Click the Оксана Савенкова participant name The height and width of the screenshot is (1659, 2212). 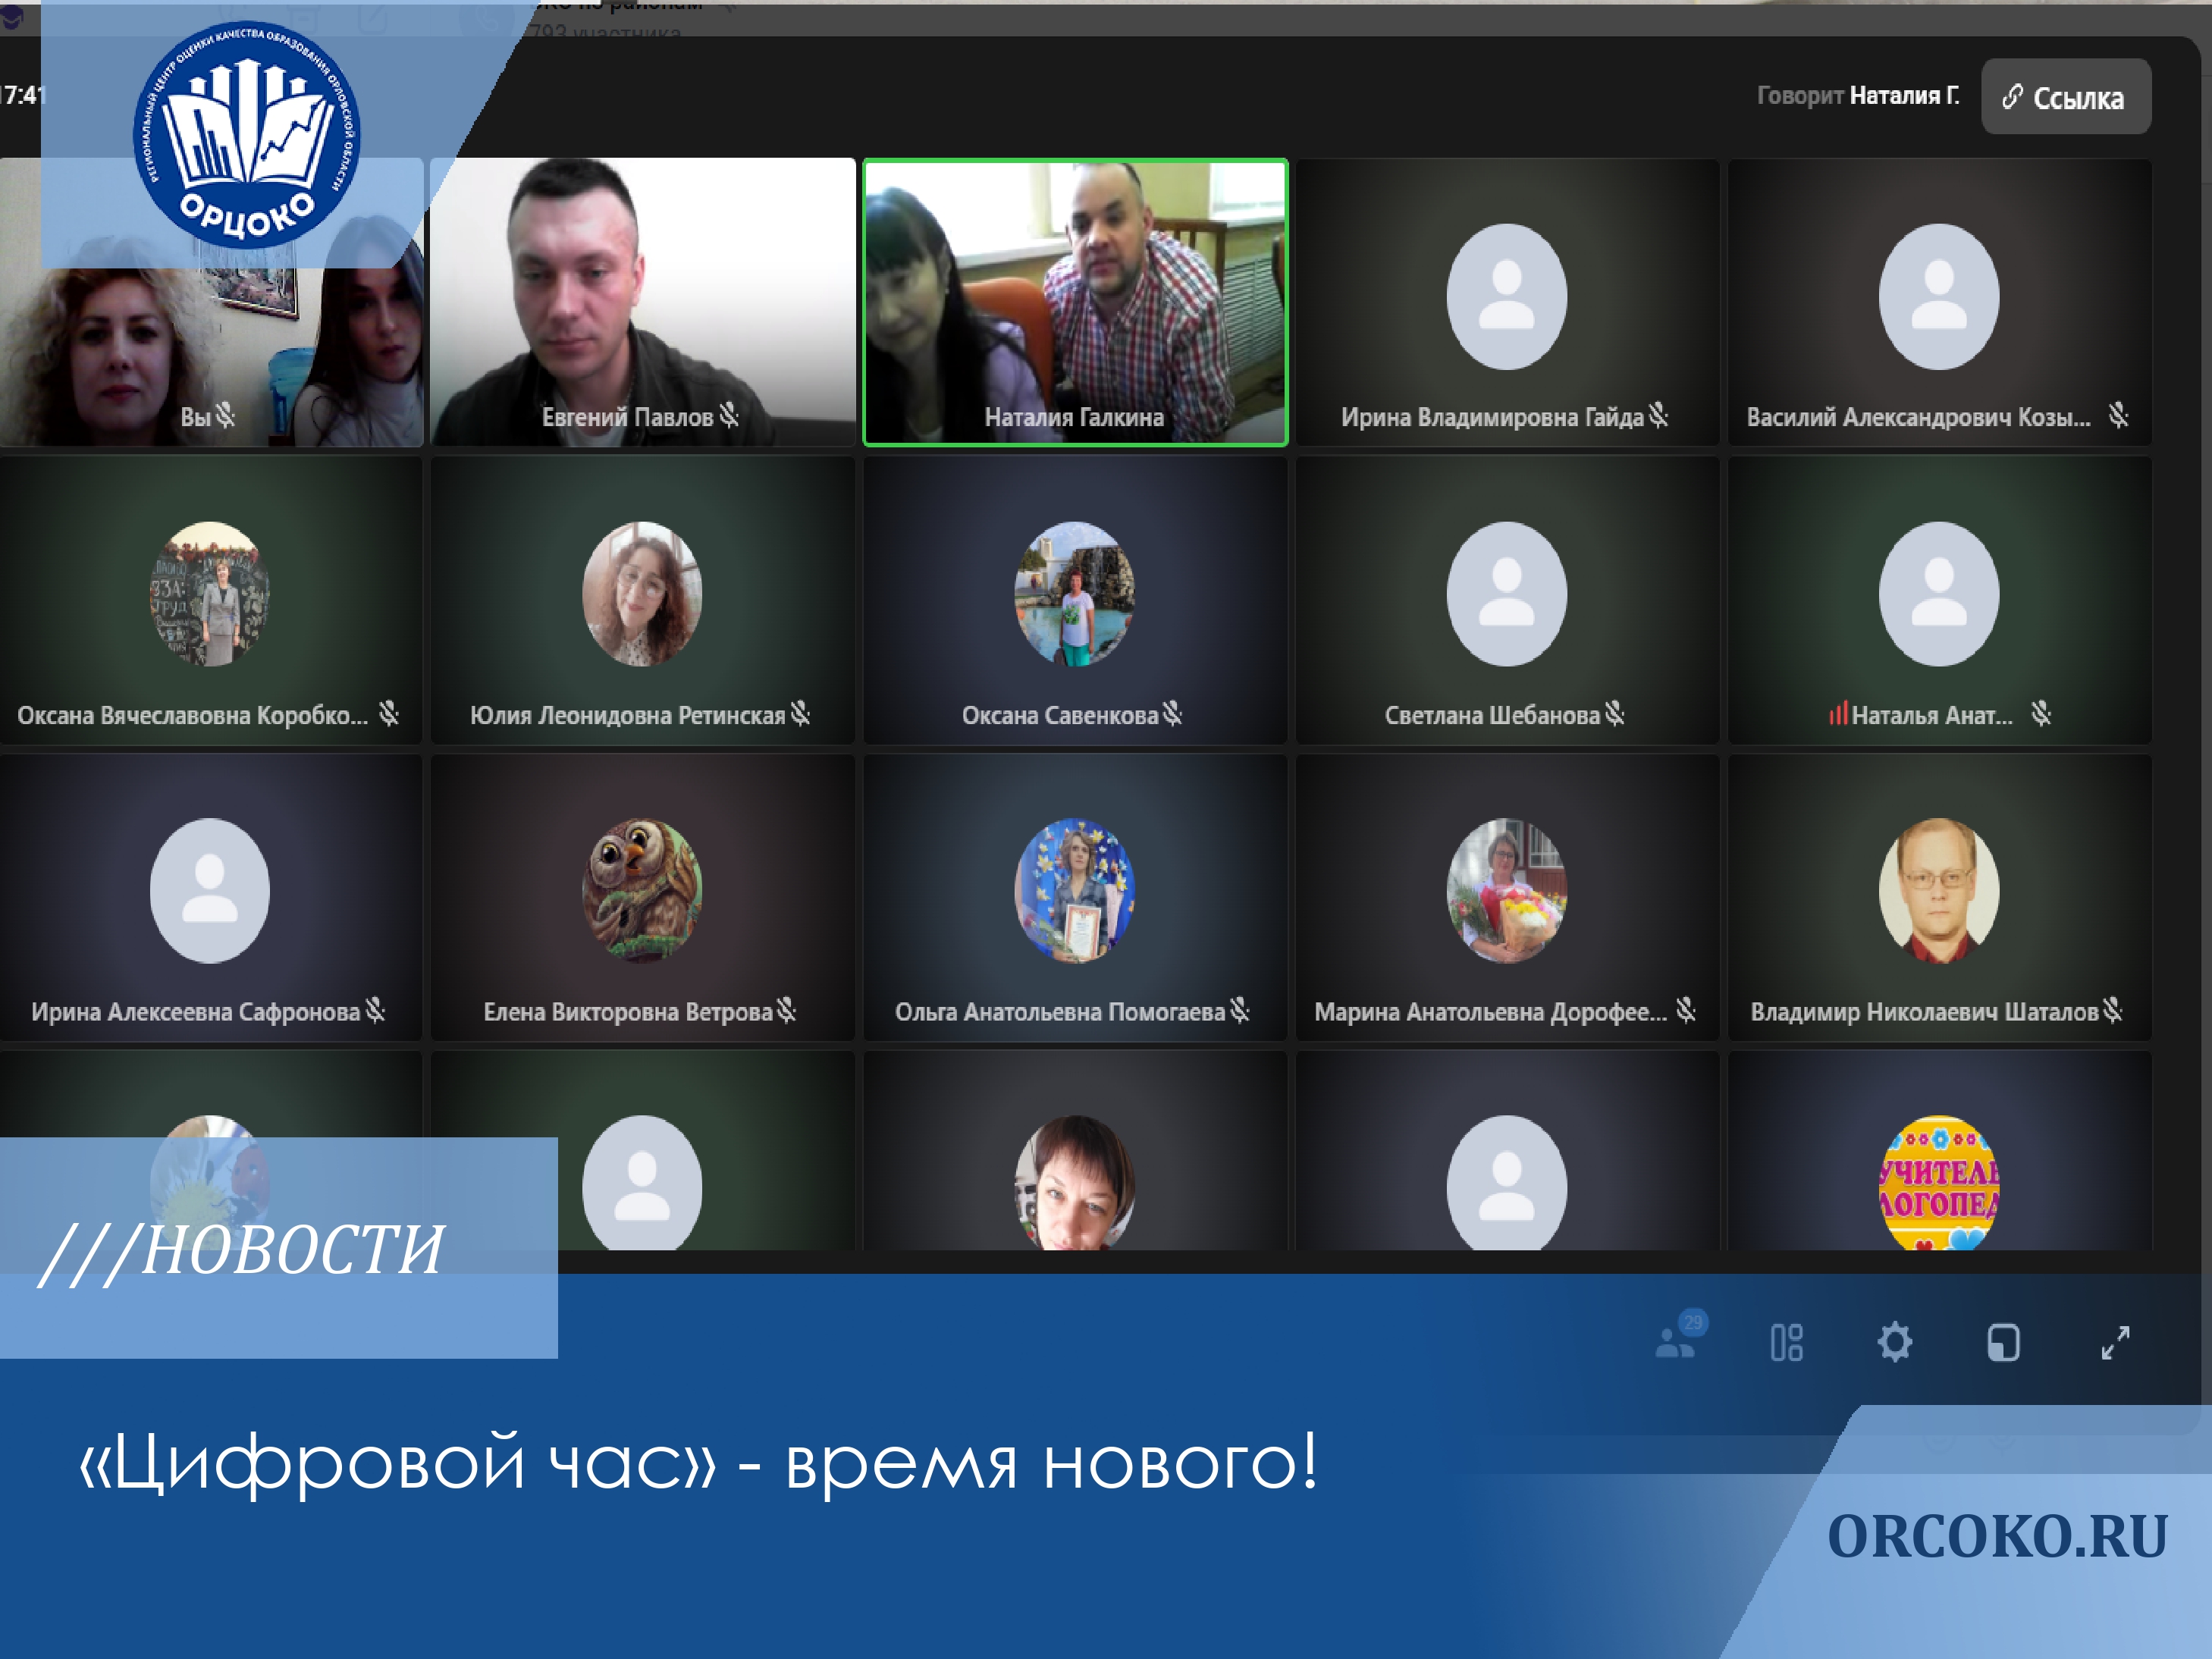pyautogui.click(x=1059, y=715)
